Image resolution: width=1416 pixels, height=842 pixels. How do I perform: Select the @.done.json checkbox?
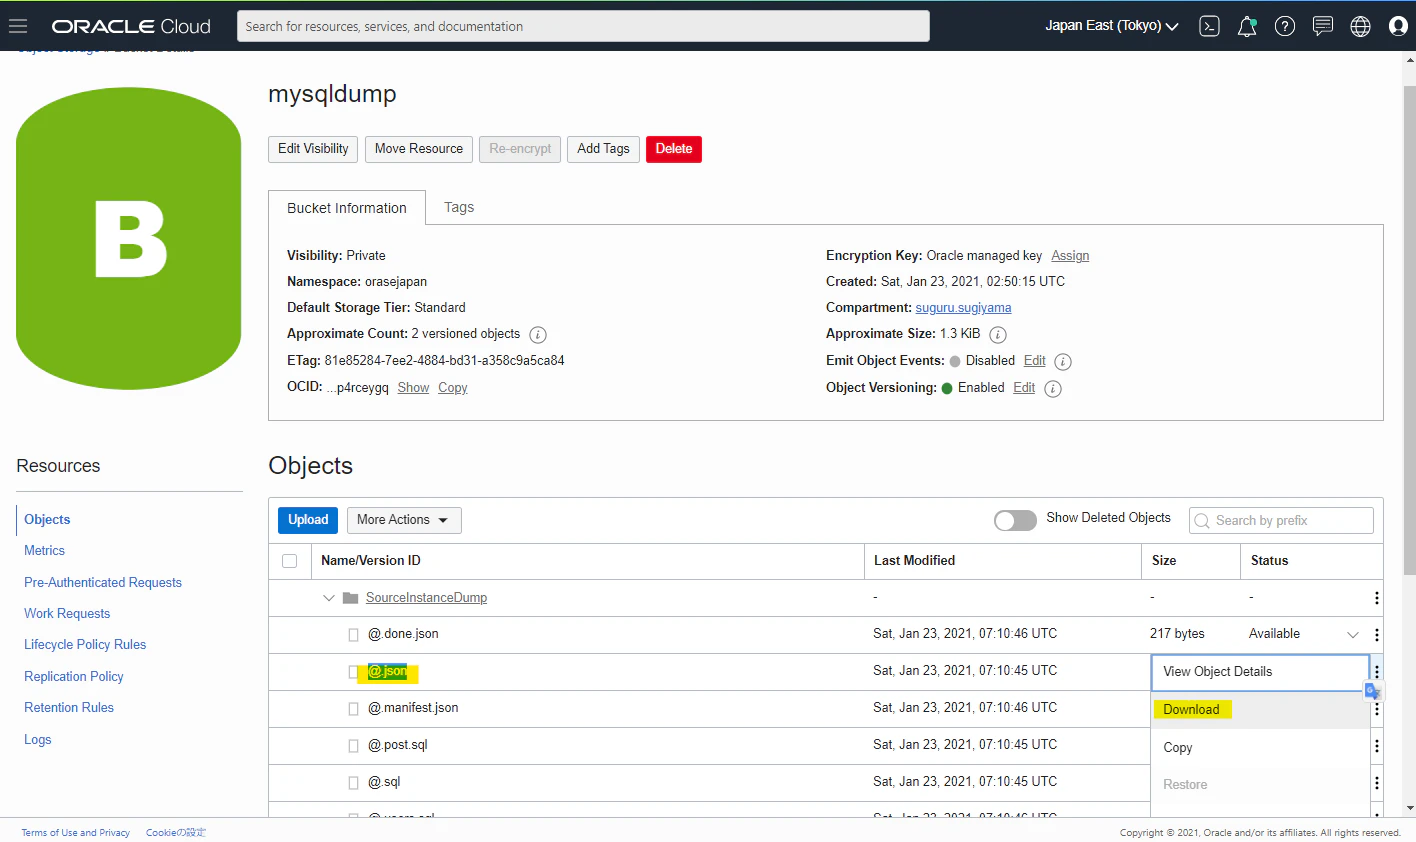tap(353, 635)
